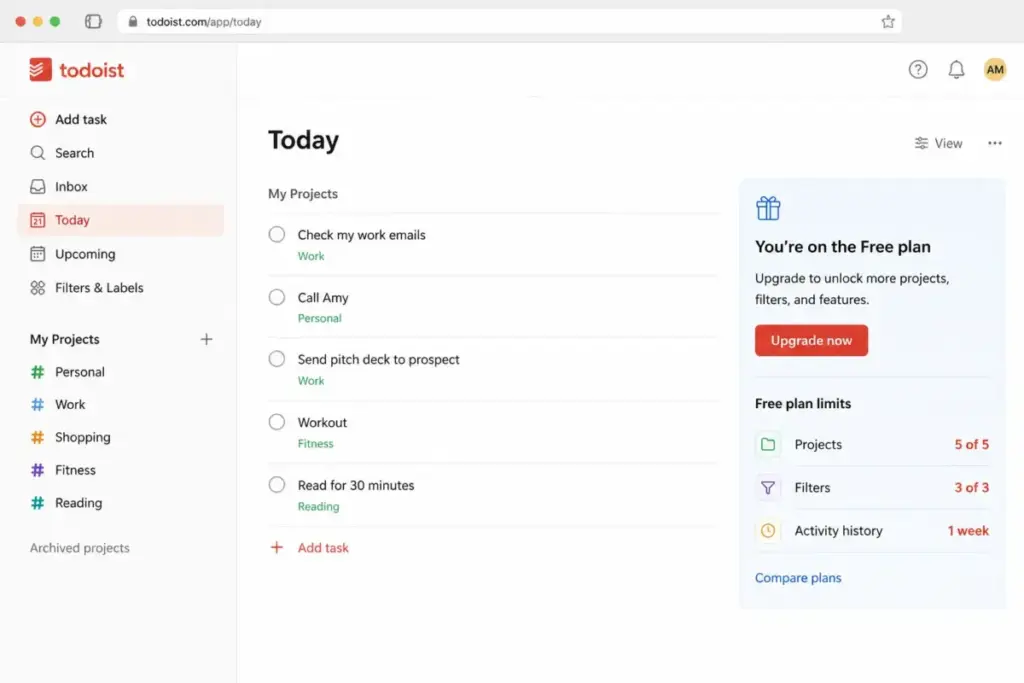Screen dimensions: 1024x683
Task: Expand My Projects sidebar section
Action: coord(65,340)
